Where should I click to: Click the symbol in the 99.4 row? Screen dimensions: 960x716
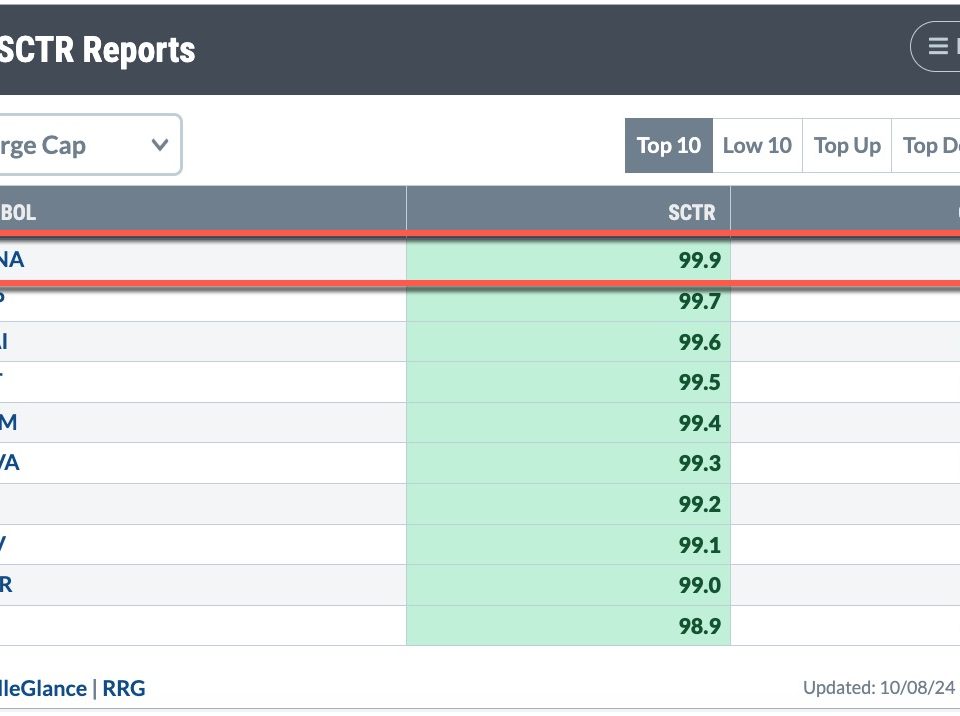click(x=8, y=423)
